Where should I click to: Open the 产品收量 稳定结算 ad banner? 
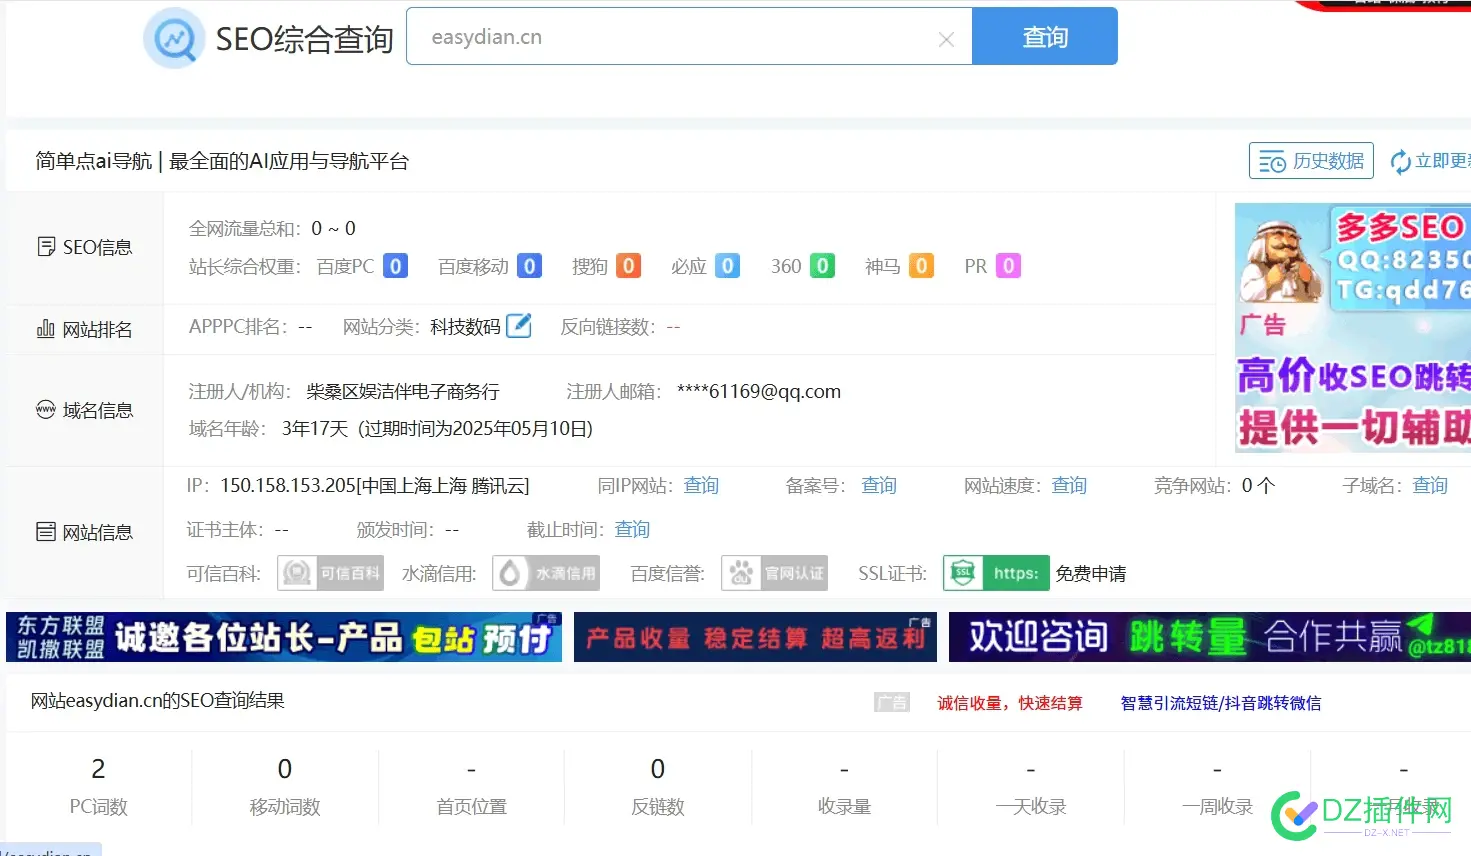click(755, 637)
